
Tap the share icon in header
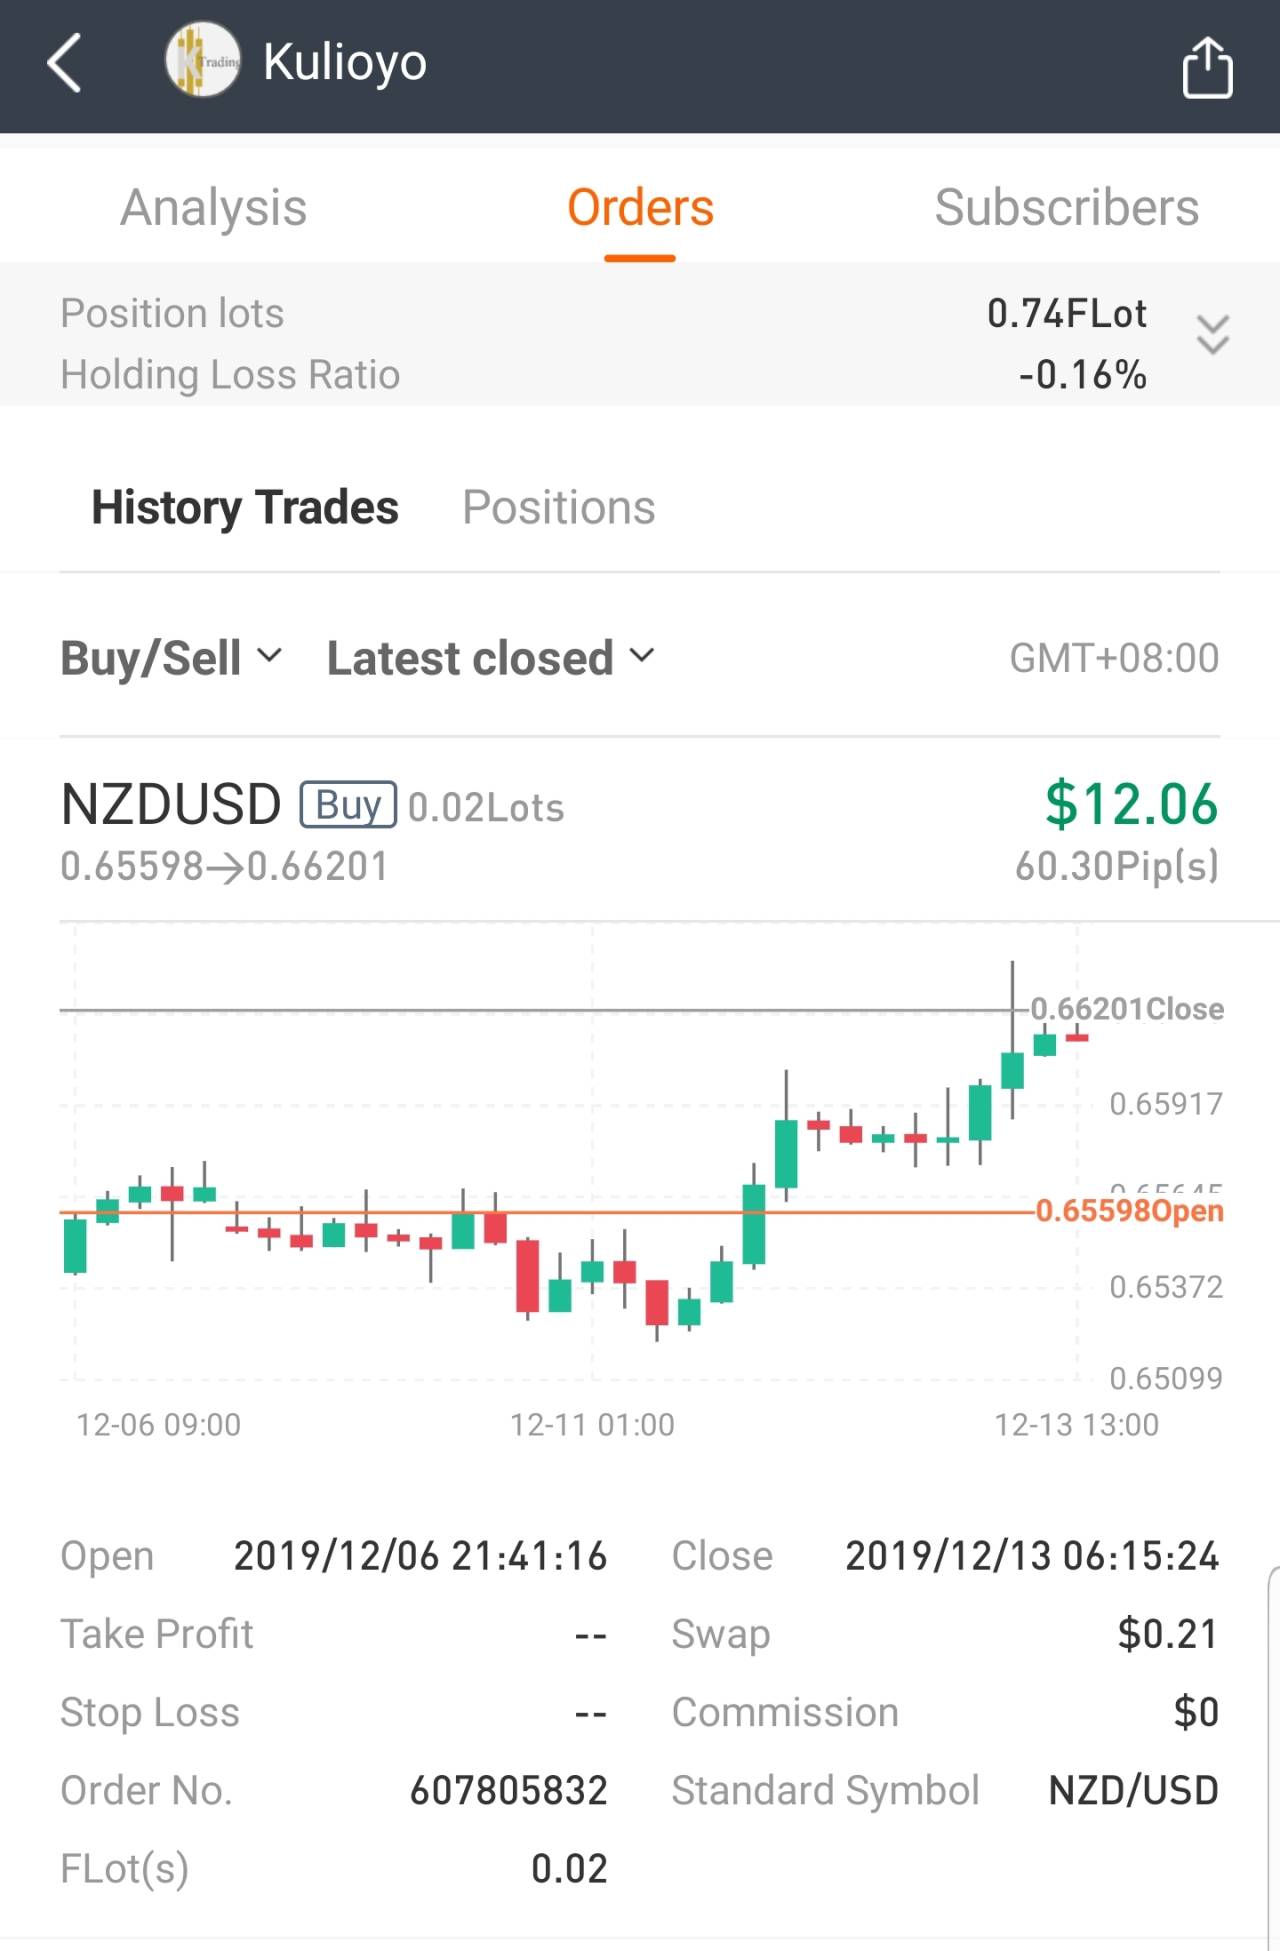point(1207,67)
